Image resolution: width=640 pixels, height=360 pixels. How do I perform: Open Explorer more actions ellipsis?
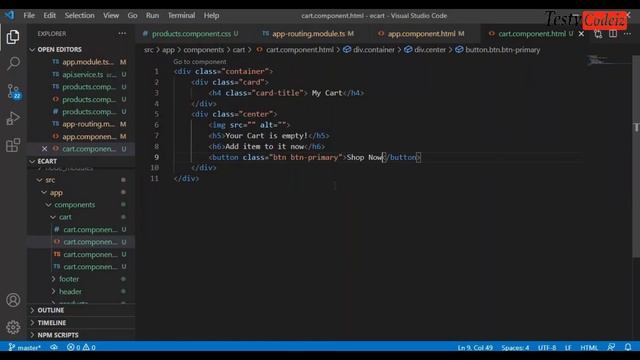[x=122, y=33]
